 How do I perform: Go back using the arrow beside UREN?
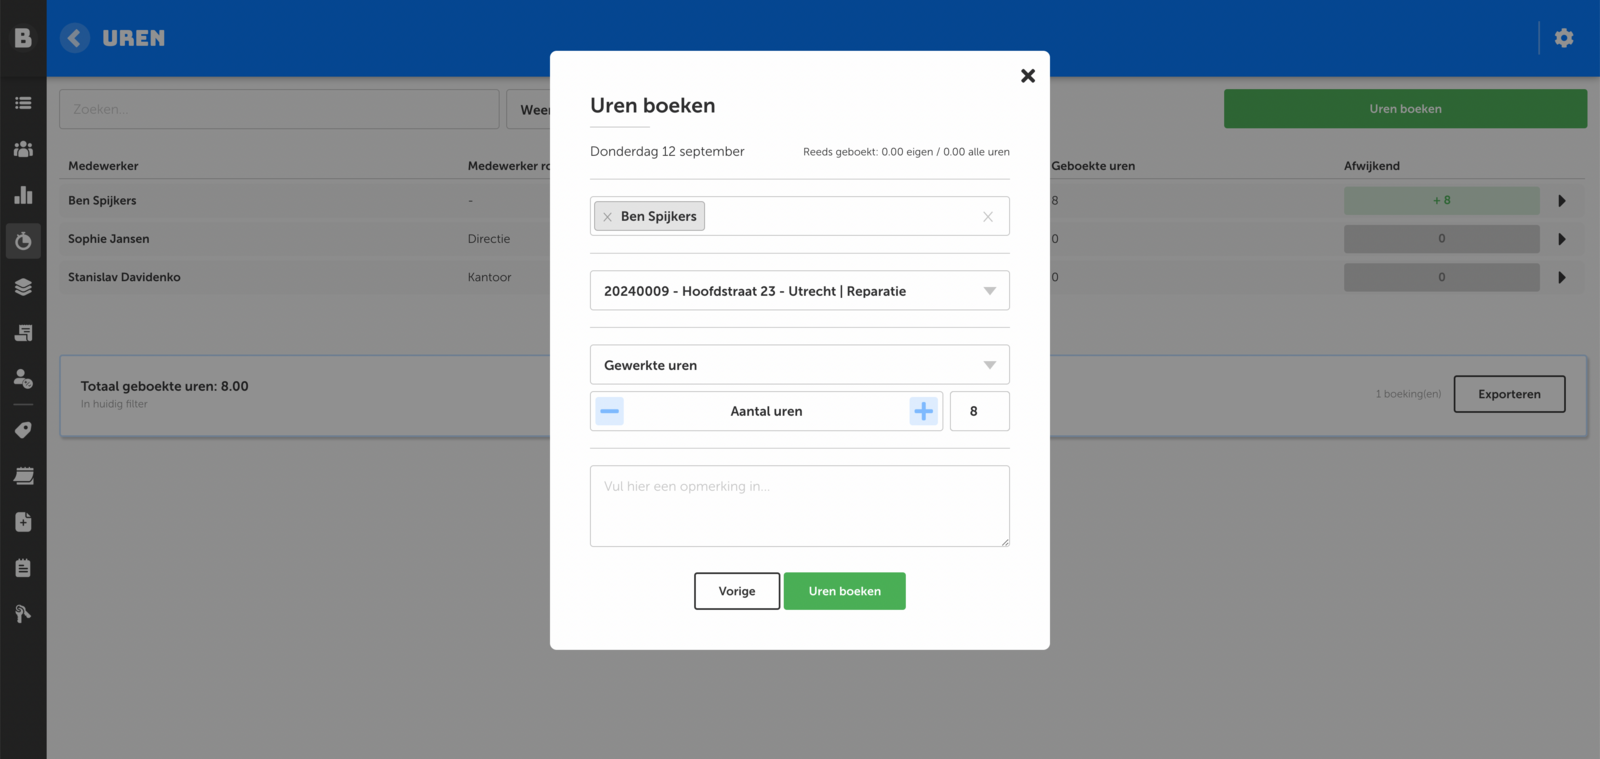click(74, 38)
